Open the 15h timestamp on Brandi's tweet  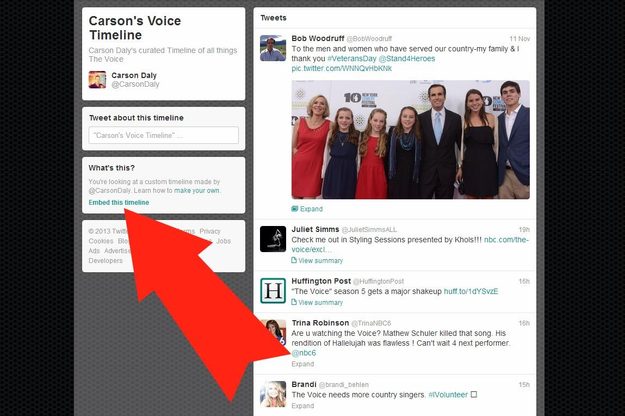524,385
